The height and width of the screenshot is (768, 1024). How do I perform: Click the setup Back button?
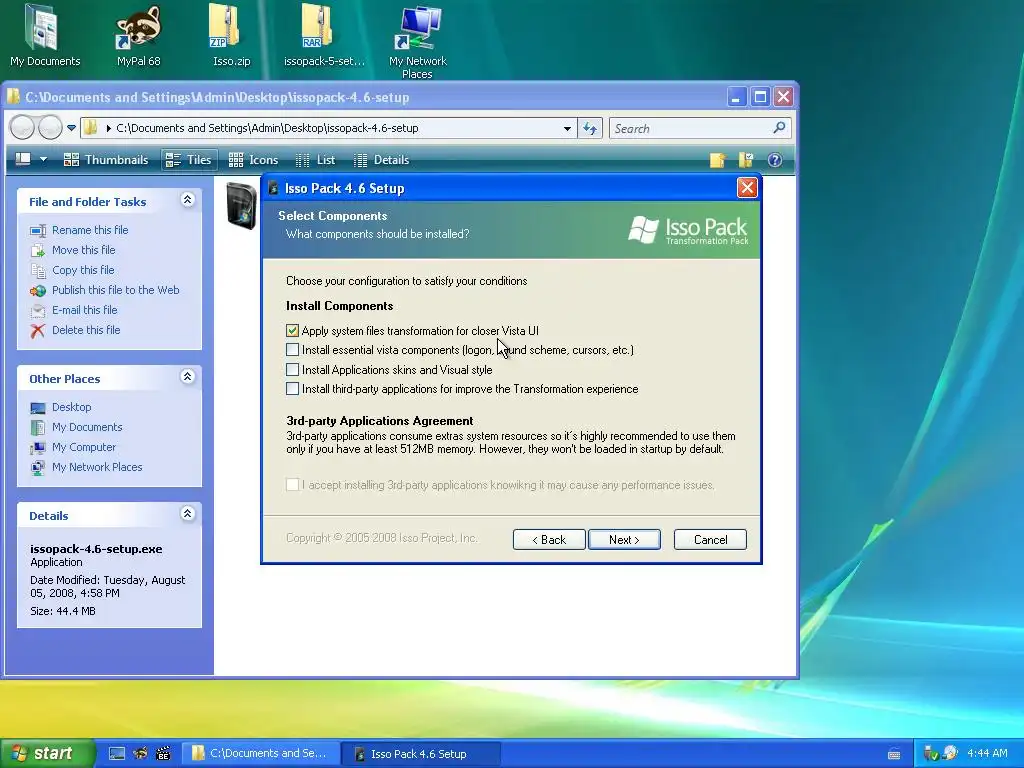549,539
